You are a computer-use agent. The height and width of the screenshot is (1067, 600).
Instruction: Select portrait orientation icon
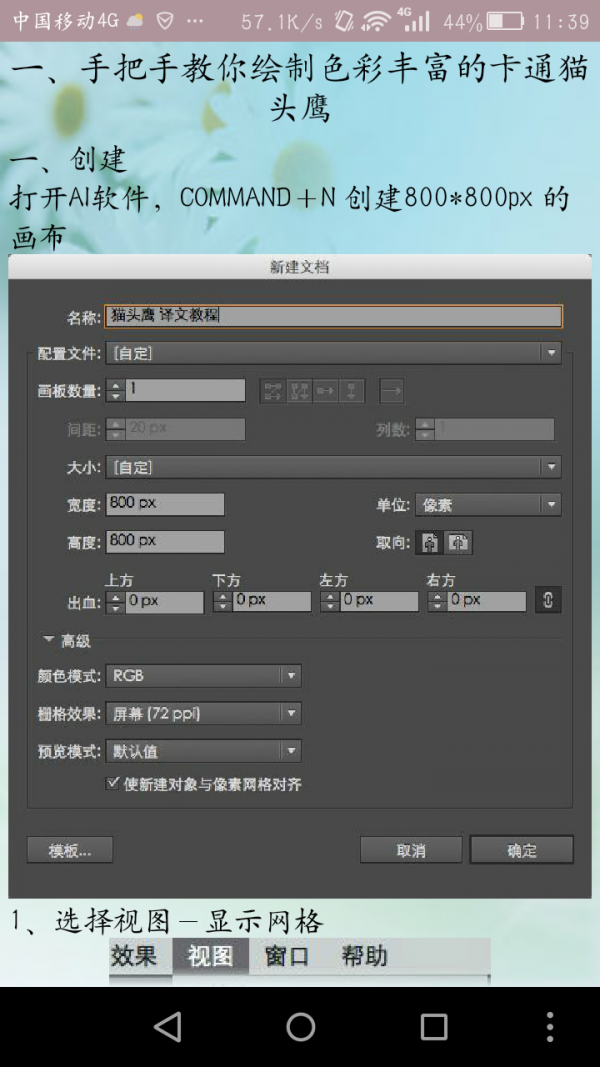tap(431, 542)
